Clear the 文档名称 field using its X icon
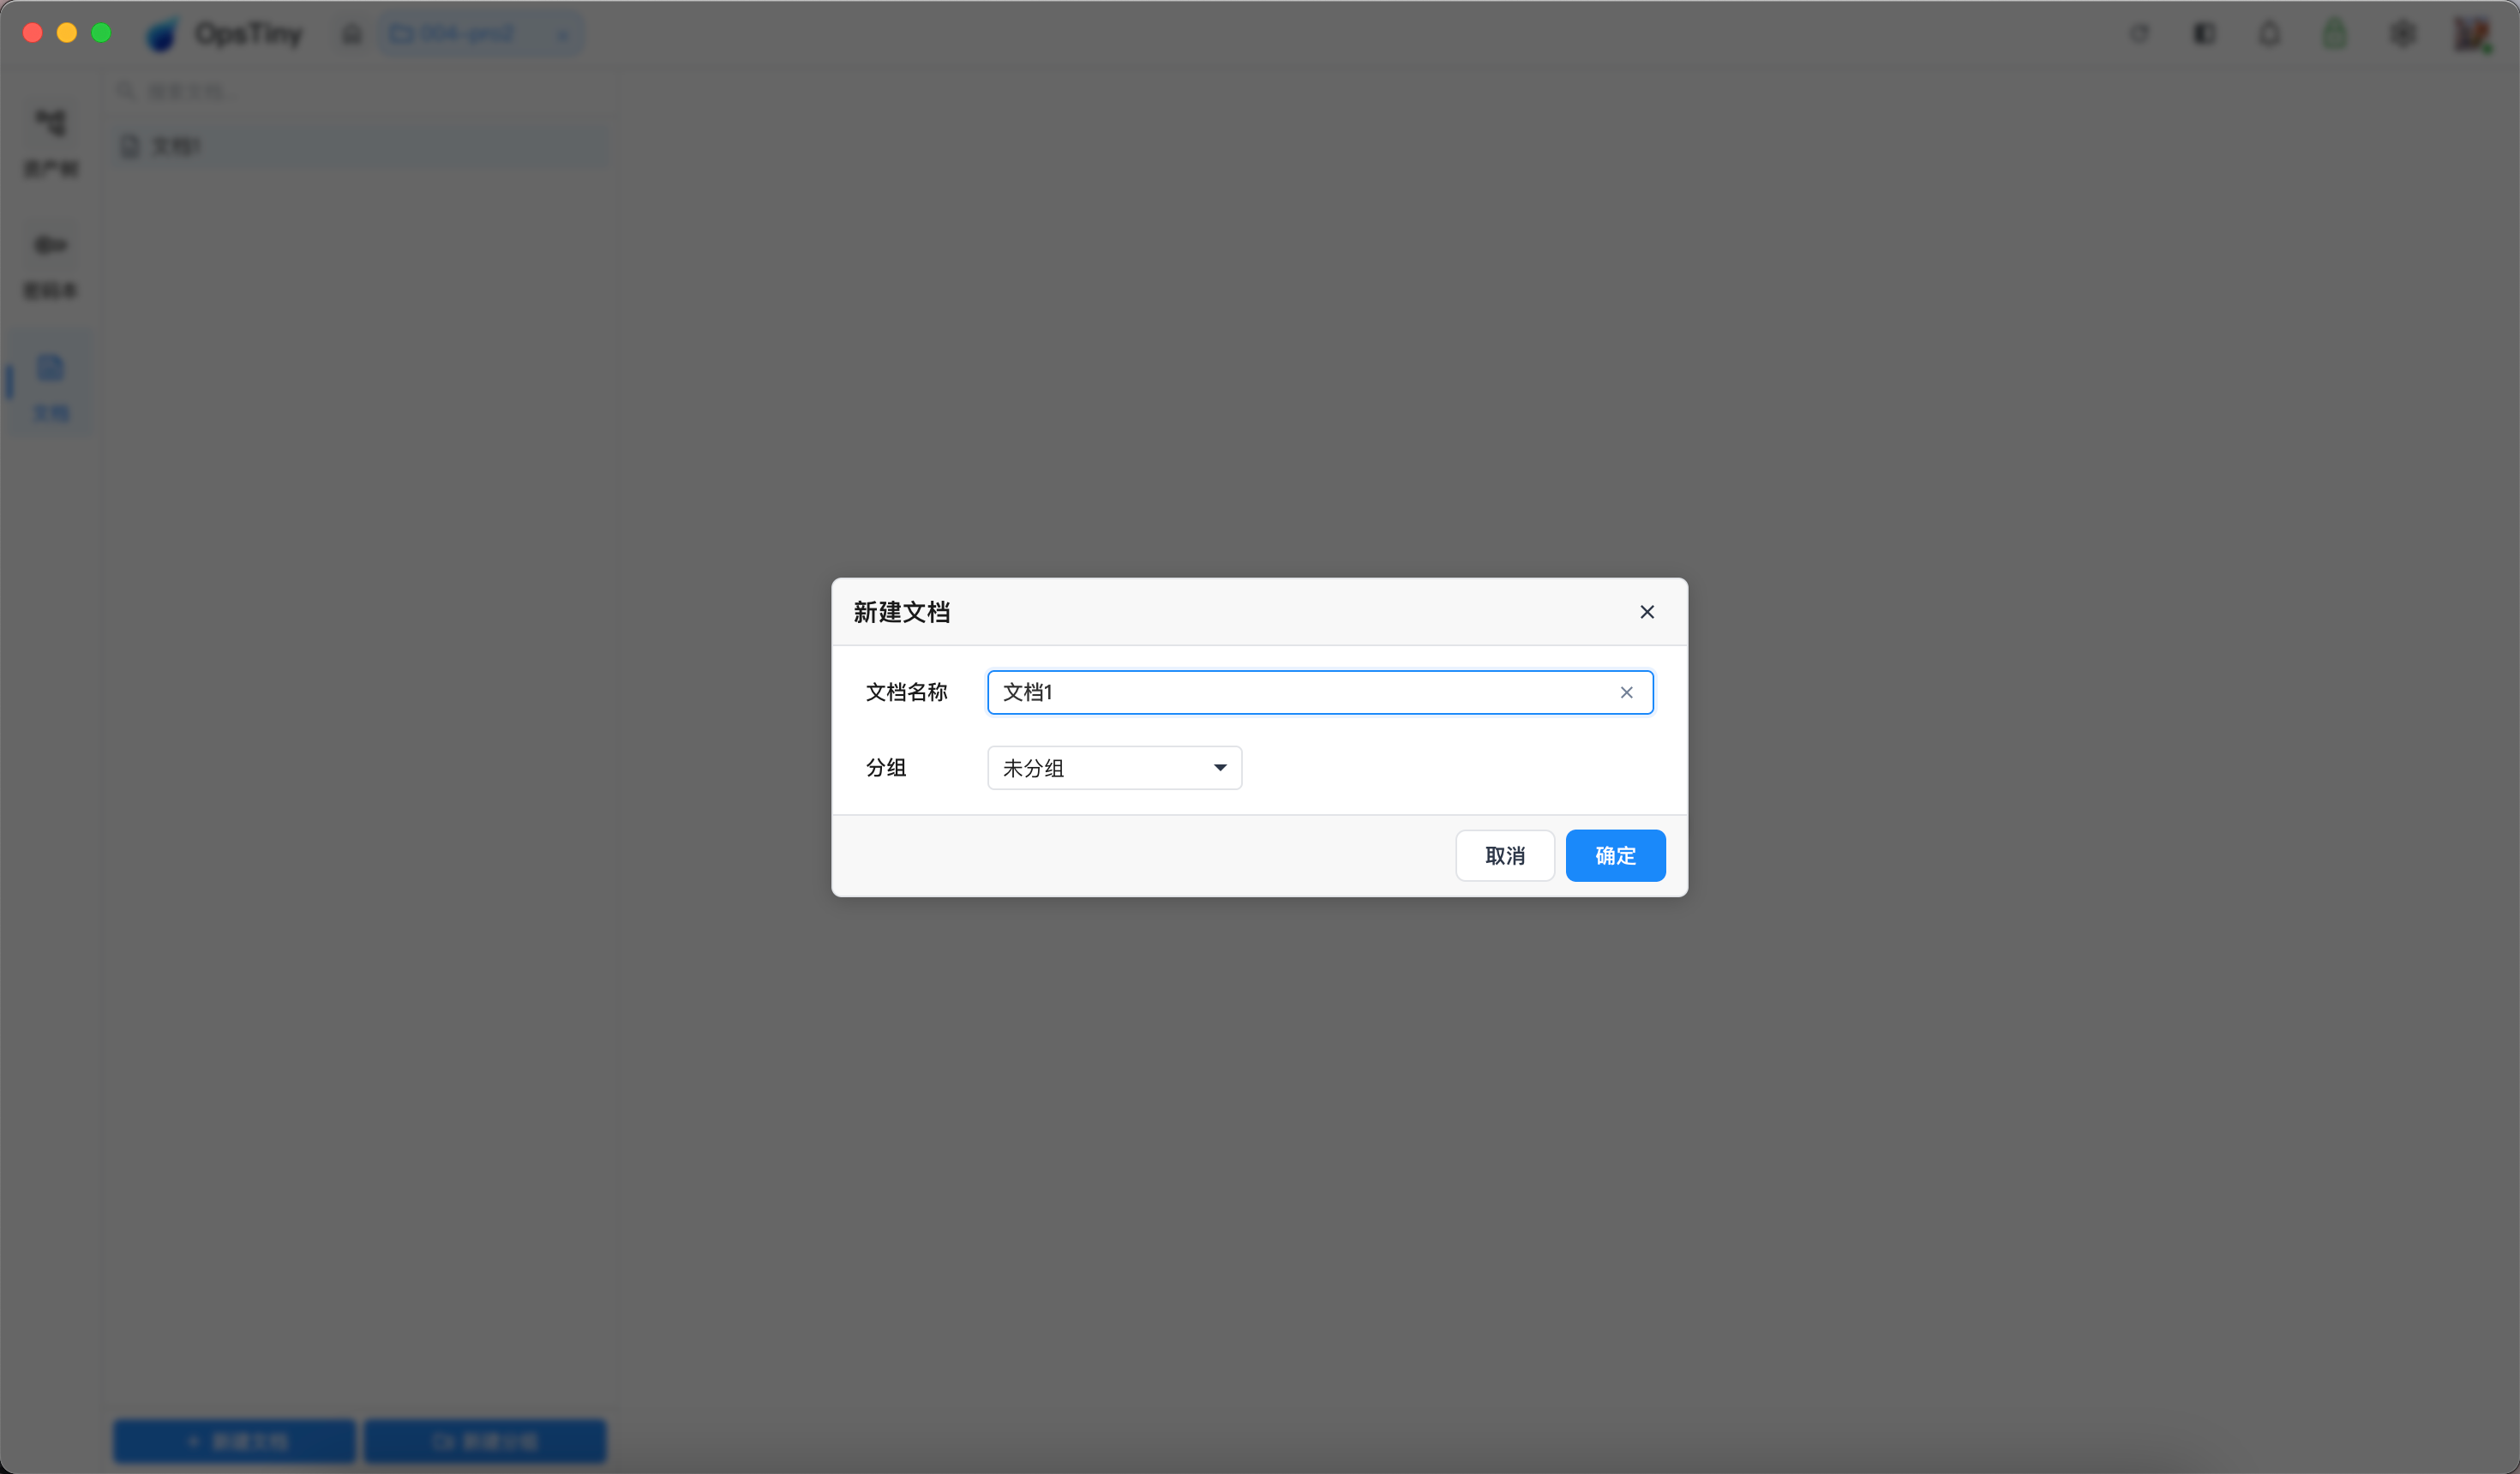Image resolution: width=2520 pixels, height=1474 pixels. point(1627,692)
